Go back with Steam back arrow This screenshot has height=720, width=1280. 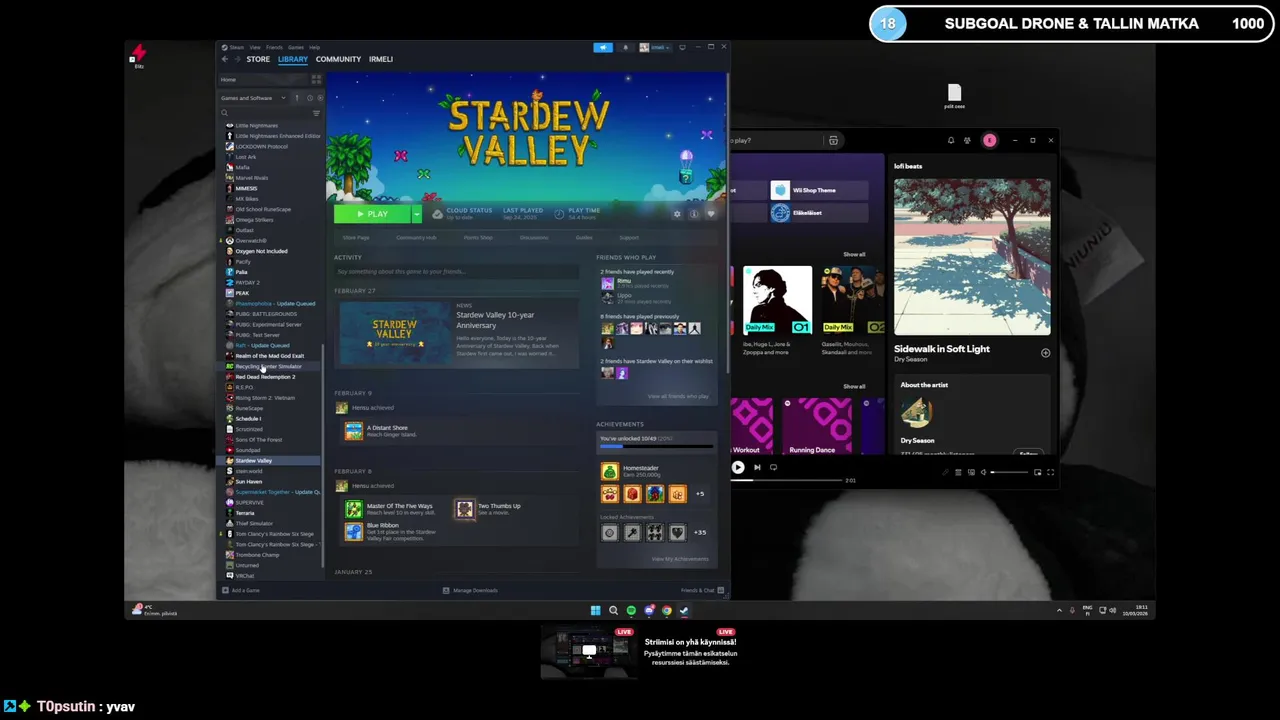tap(225, 59)
